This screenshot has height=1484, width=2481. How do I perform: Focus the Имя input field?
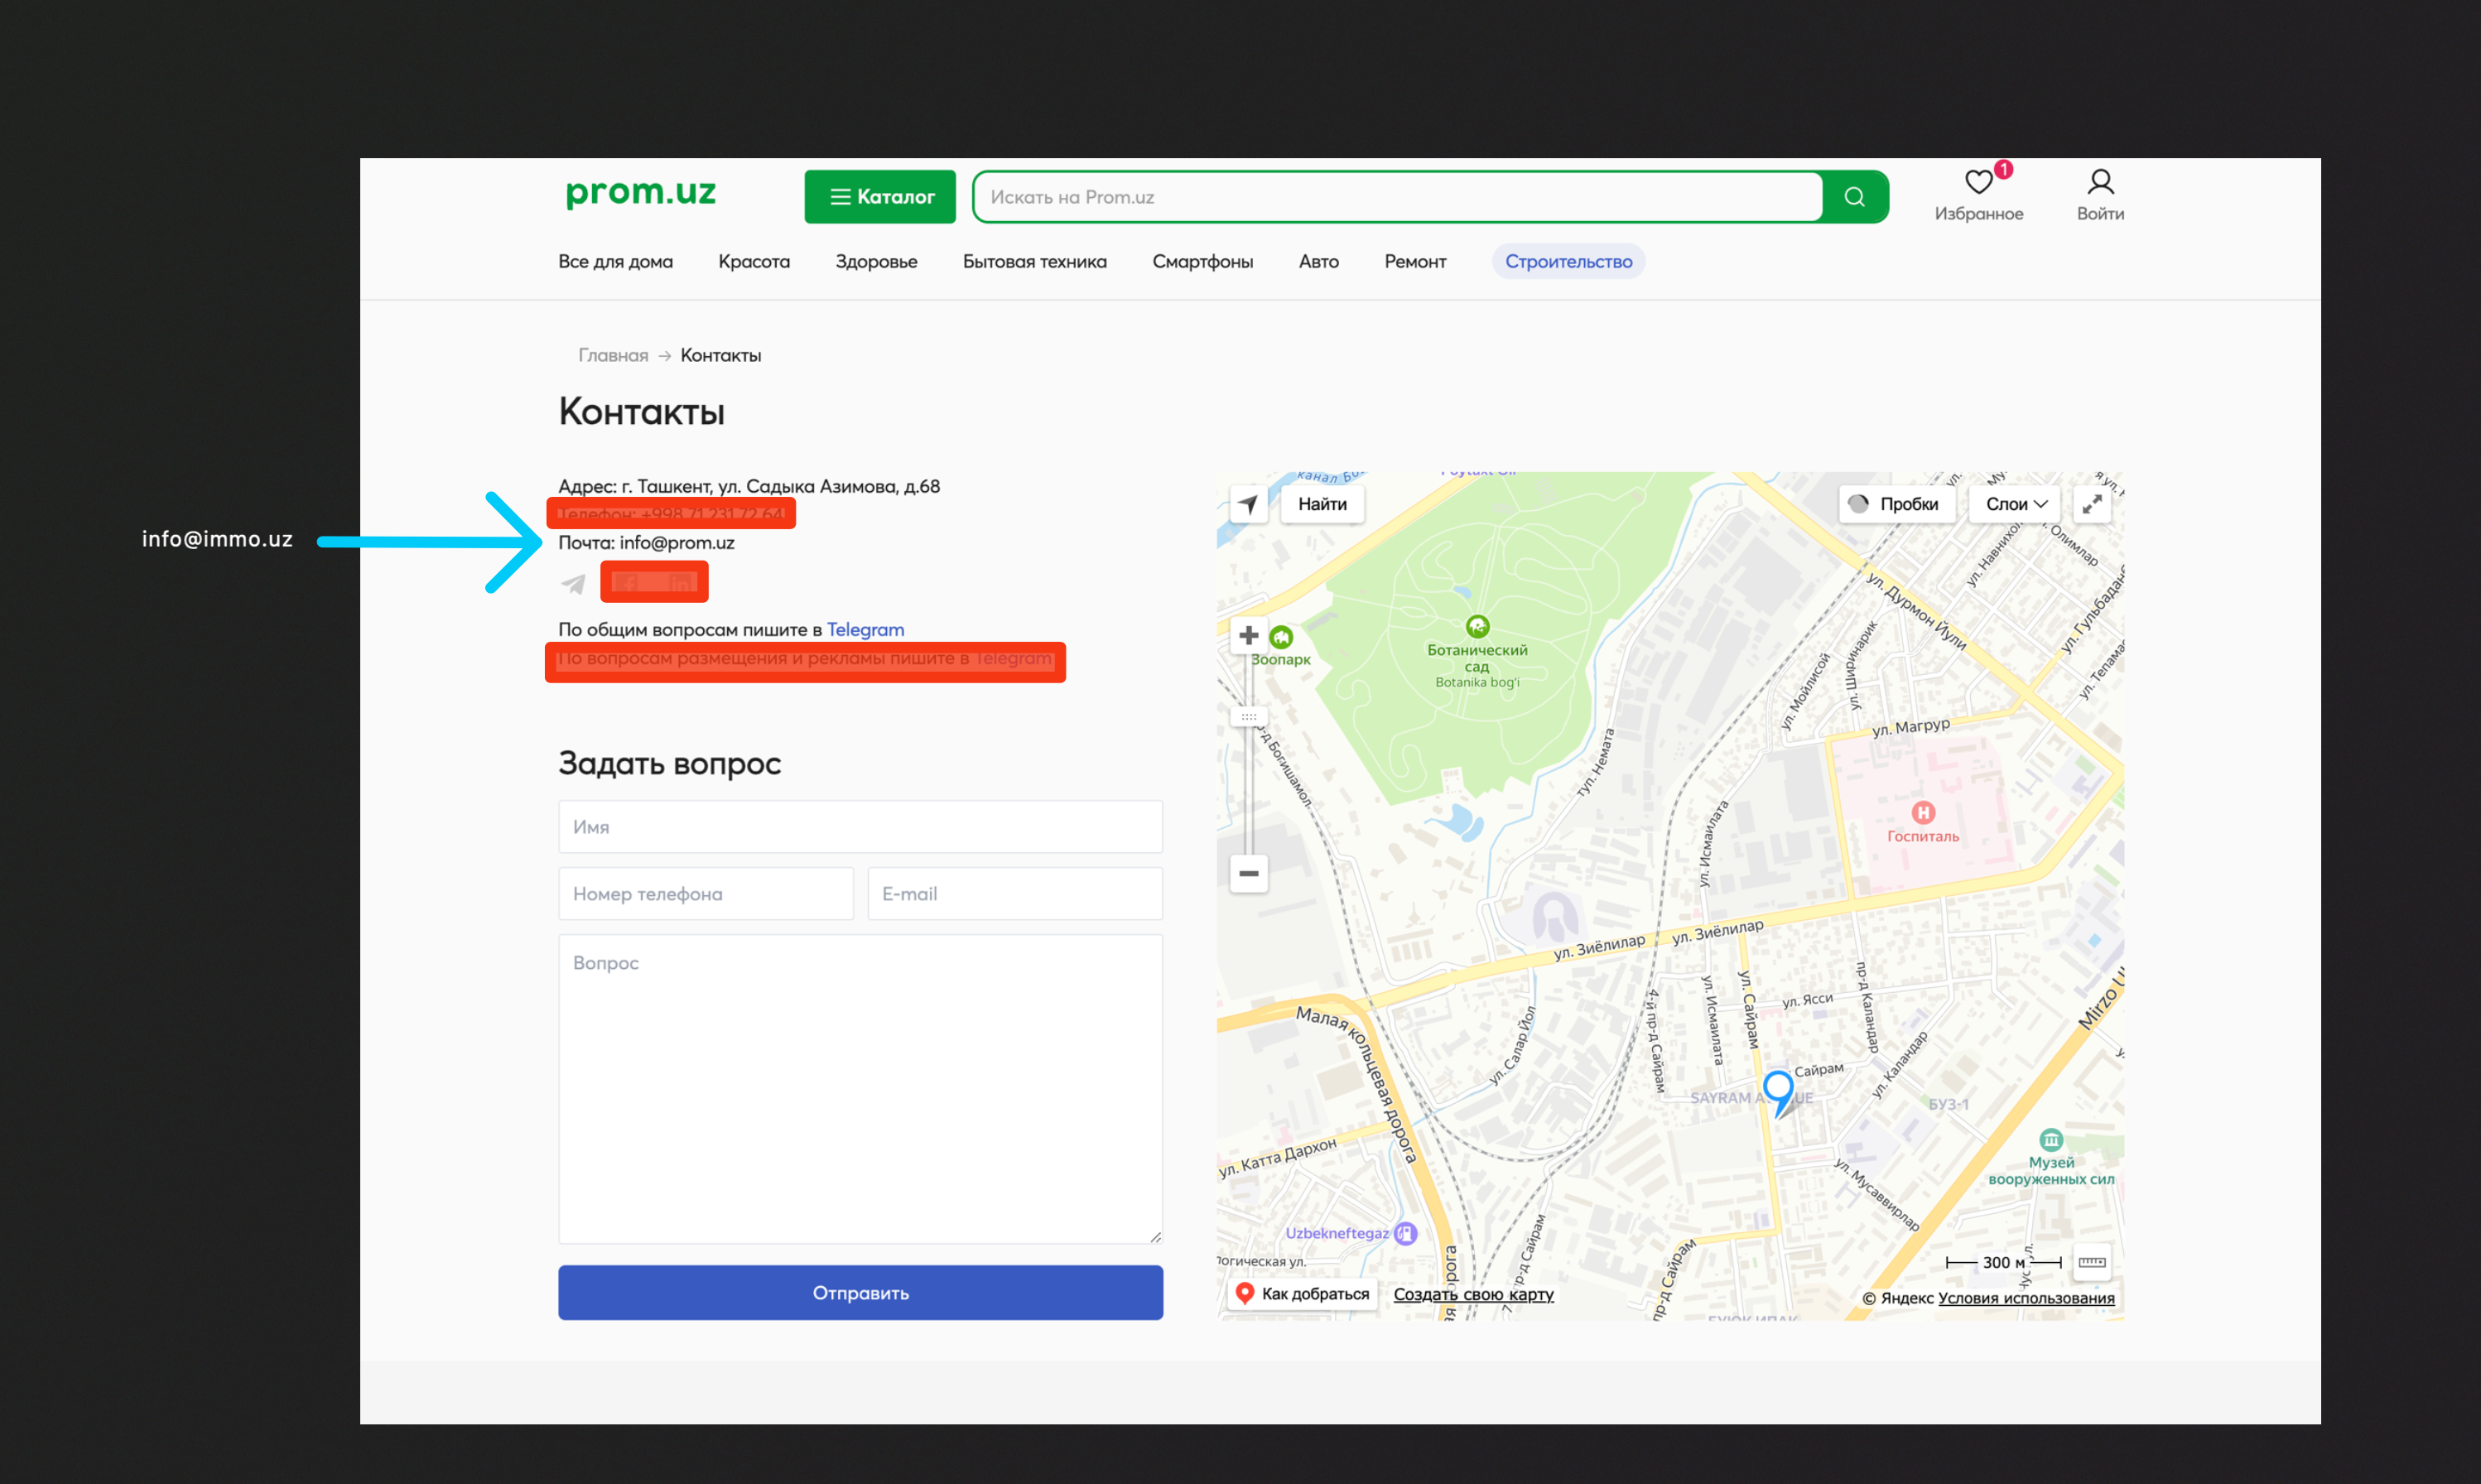coord(860,827)
